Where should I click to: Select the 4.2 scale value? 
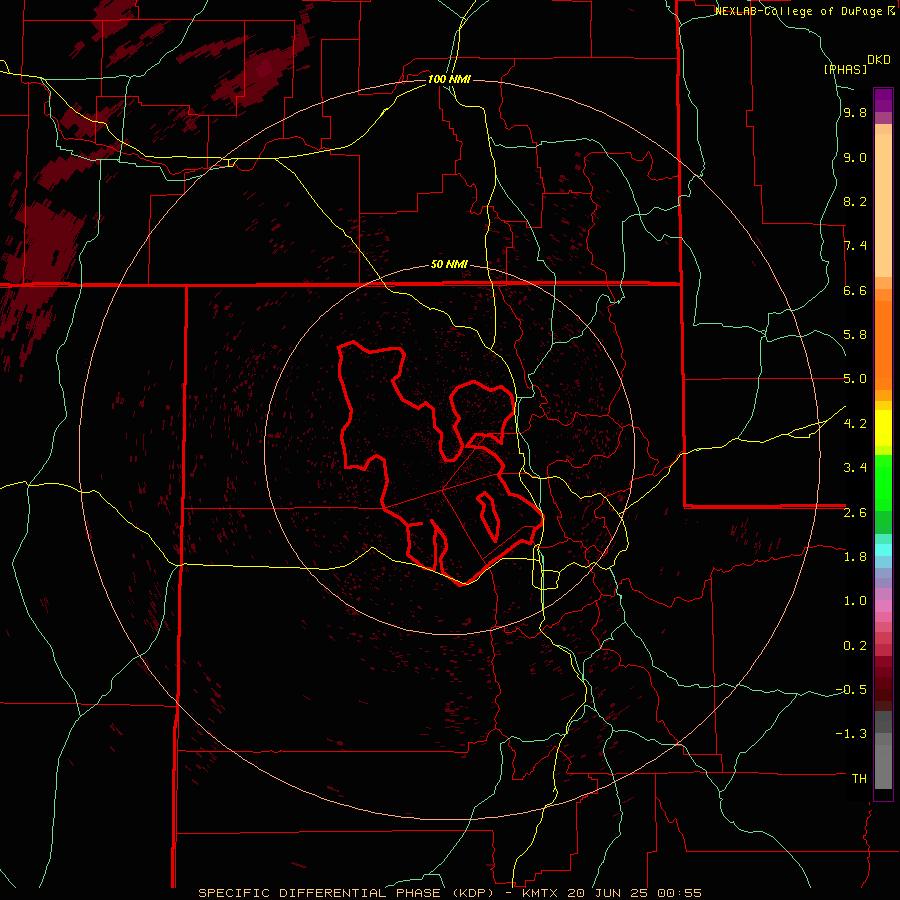855,423
